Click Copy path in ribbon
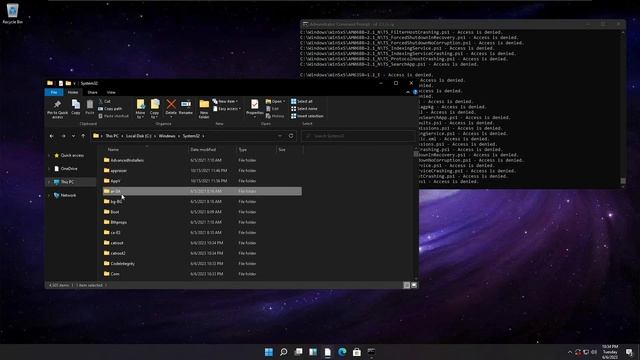This screenshot has width=640, height=360. point(110,109)
